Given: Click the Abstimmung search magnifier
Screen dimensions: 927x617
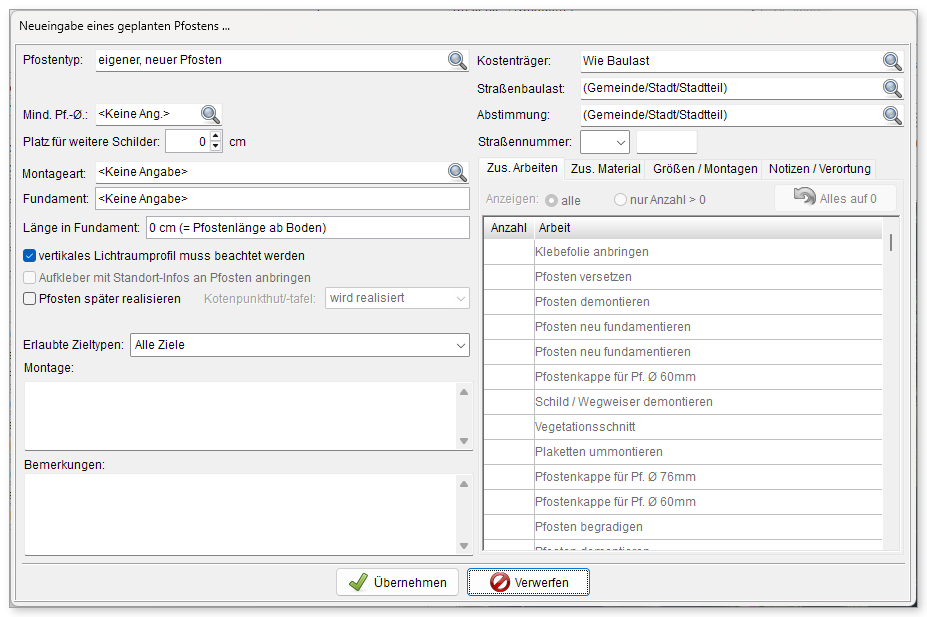Looking at the screenshot, I should 892,115.
